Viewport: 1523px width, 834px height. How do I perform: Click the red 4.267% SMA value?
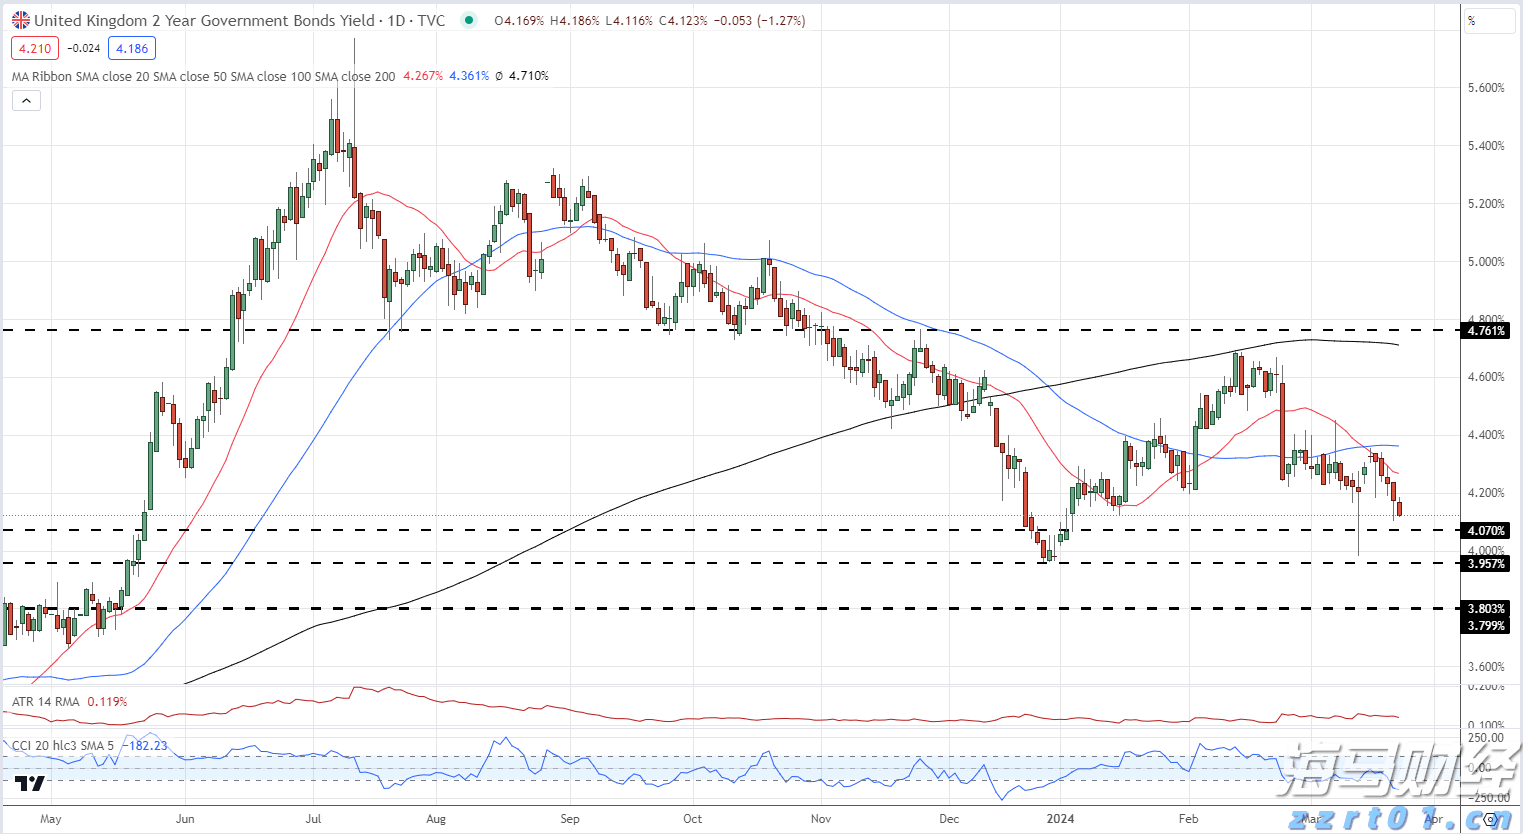point(423,76)
